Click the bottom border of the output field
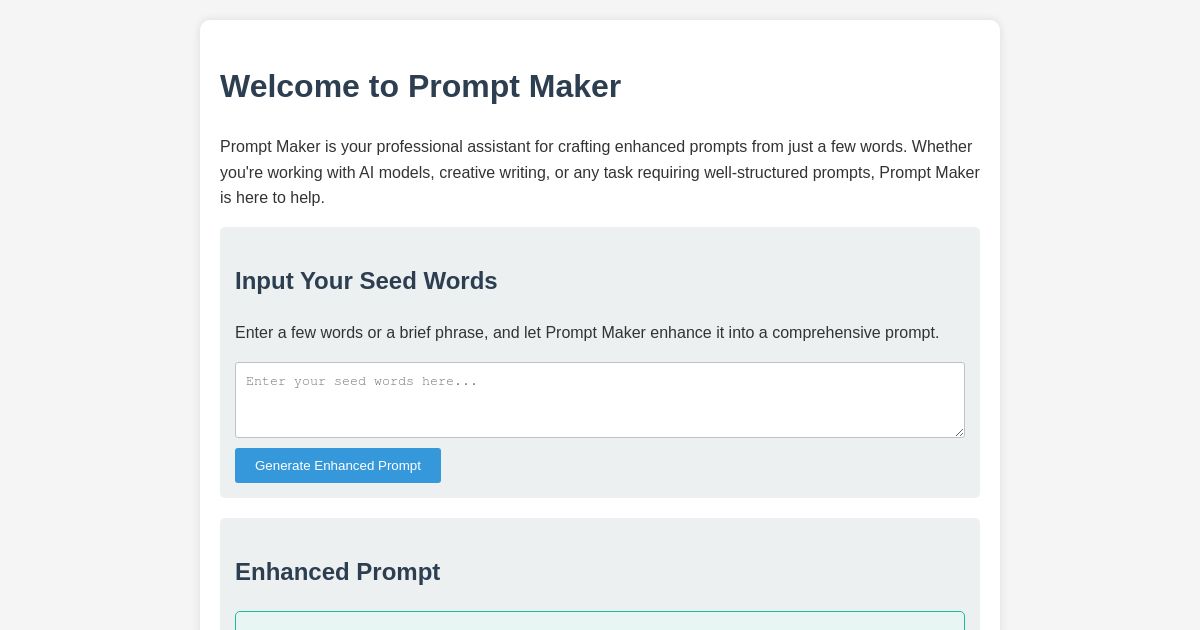This screenshot has width=1200, height=630. (600, 629)
